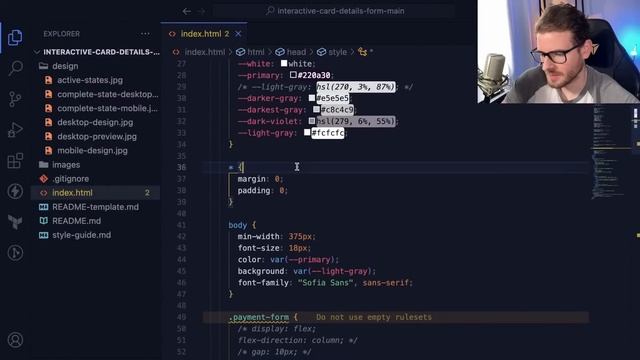Open the Source Control view
This screenshot has width=640, height=360.
coord(15,99)
